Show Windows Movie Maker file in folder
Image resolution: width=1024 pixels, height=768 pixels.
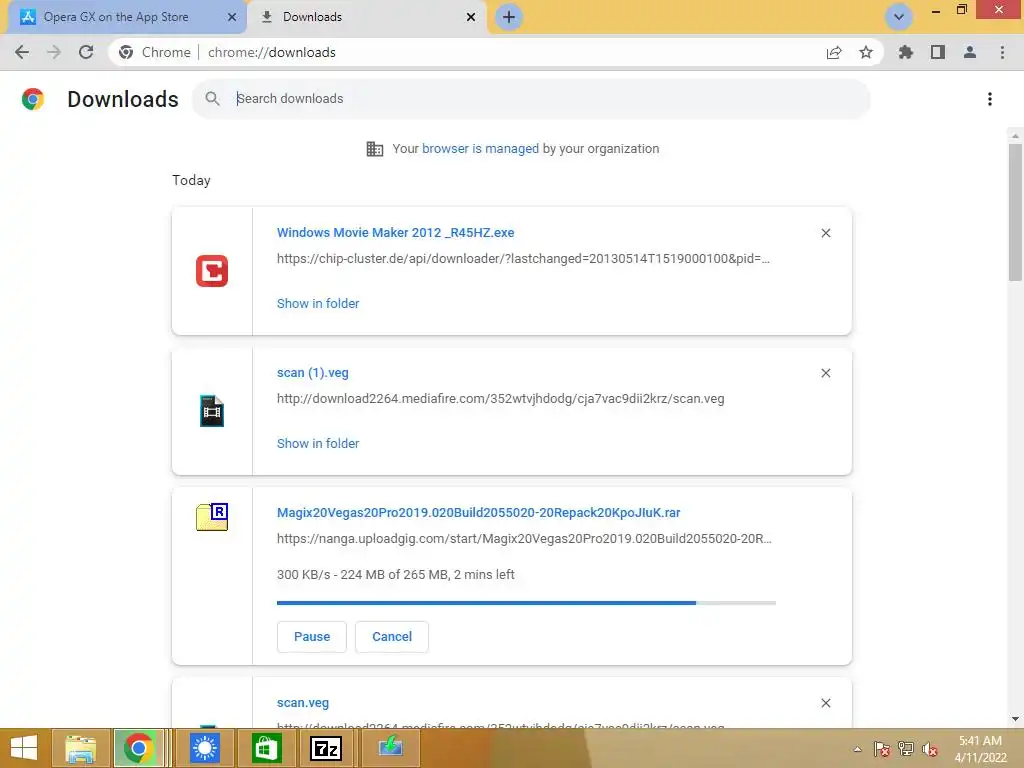tap(318, 304)
